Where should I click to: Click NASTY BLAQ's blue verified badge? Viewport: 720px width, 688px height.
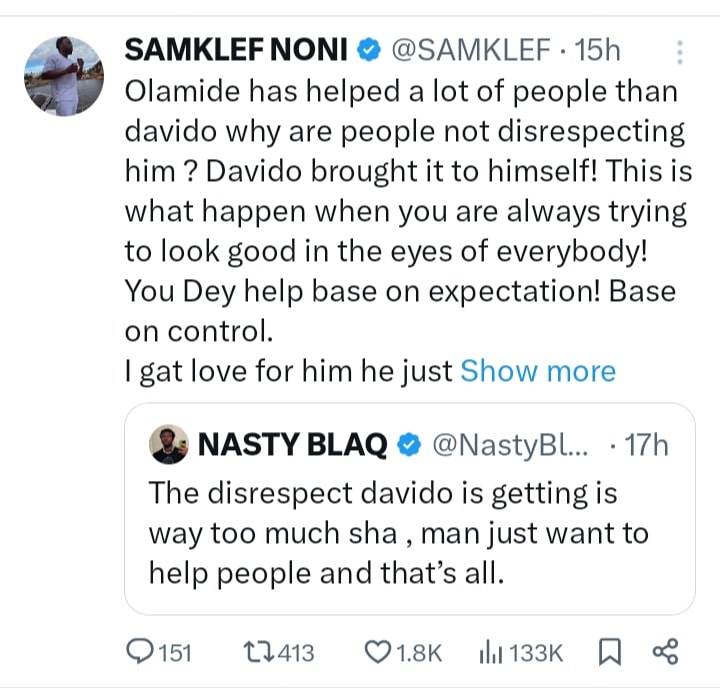point(408,445)
